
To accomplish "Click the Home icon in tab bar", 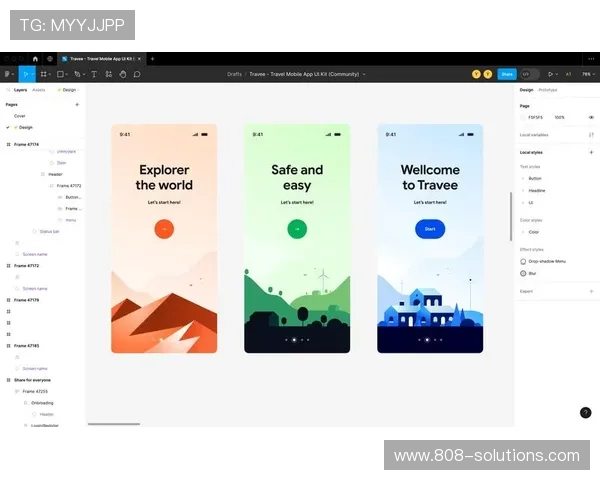I will point(35,59).
